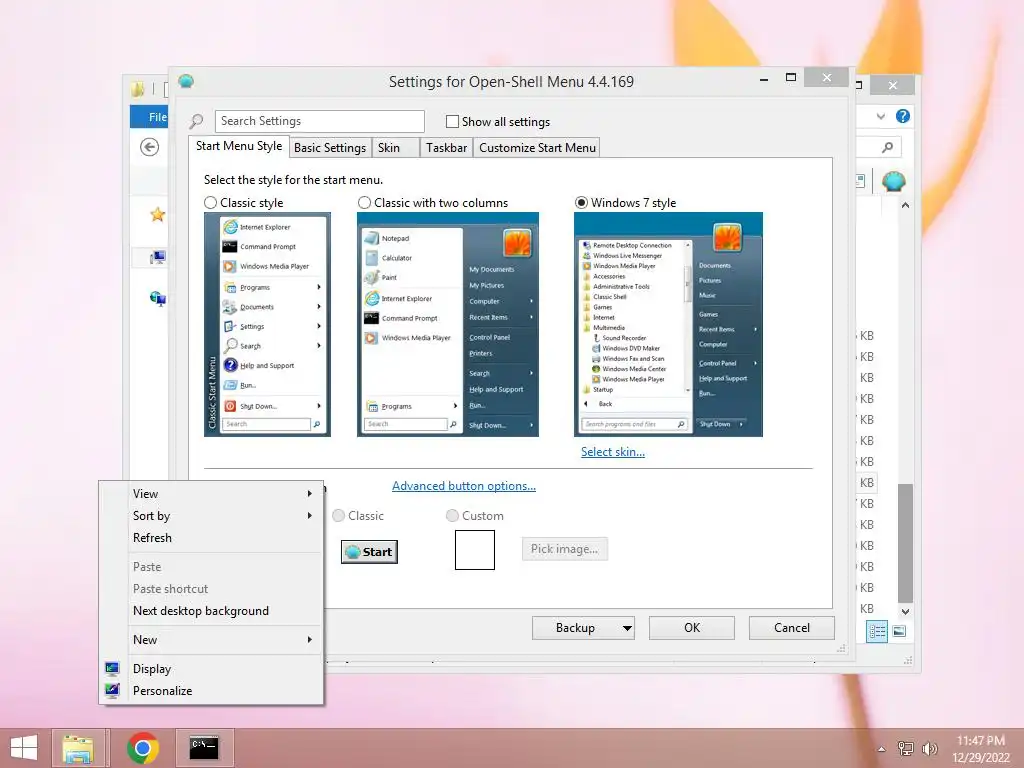Image resolution: width=1024 pixels, height=768 pixels.
Task: Open the Basic Settings tab
Action: tap(330, 148)
